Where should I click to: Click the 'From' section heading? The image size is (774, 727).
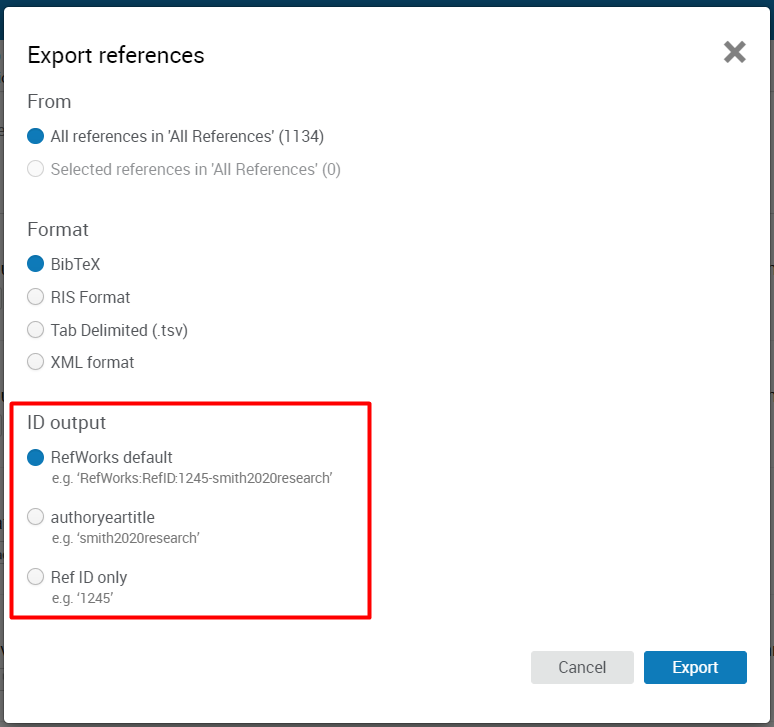(49, 102)
